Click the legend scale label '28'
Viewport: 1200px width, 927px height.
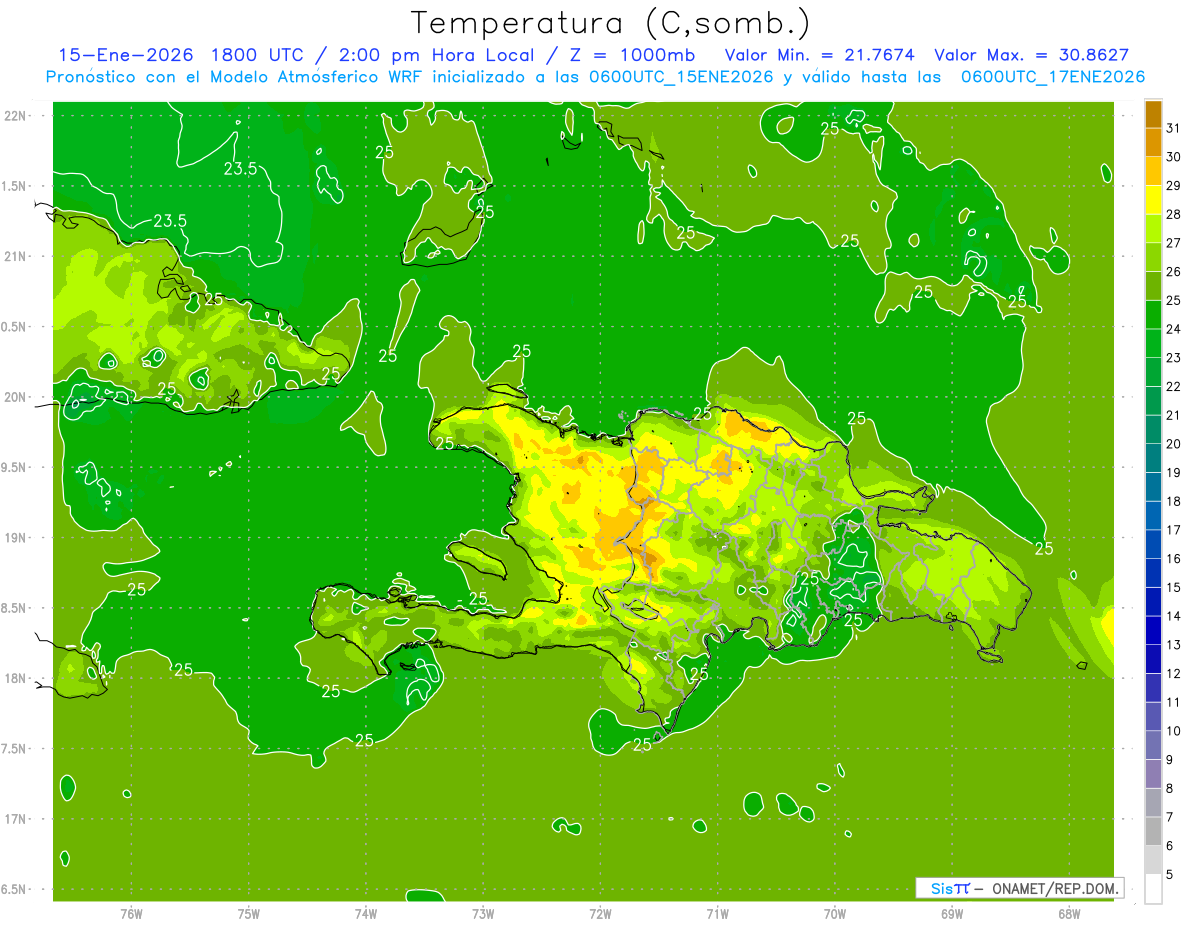coord(1175,214)
